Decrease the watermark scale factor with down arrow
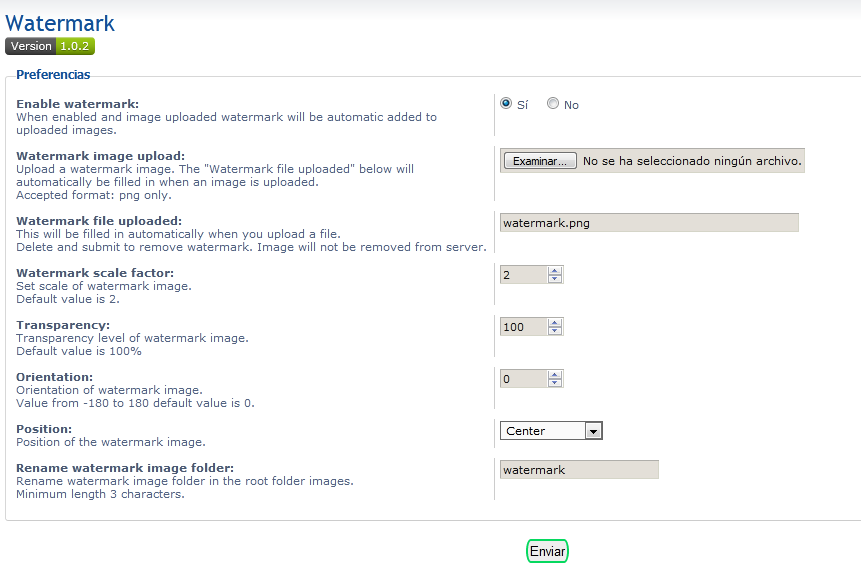Viewport: 861px width, 576px height. (555, 278)
